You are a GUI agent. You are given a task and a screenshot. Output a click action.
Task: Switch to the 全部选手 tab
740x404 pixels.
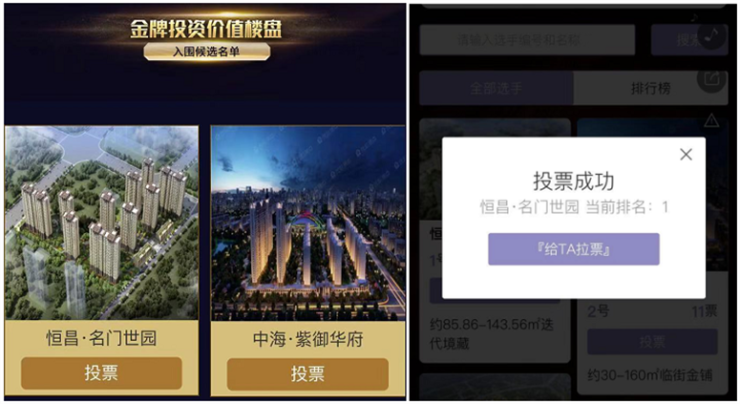(496, 88)
